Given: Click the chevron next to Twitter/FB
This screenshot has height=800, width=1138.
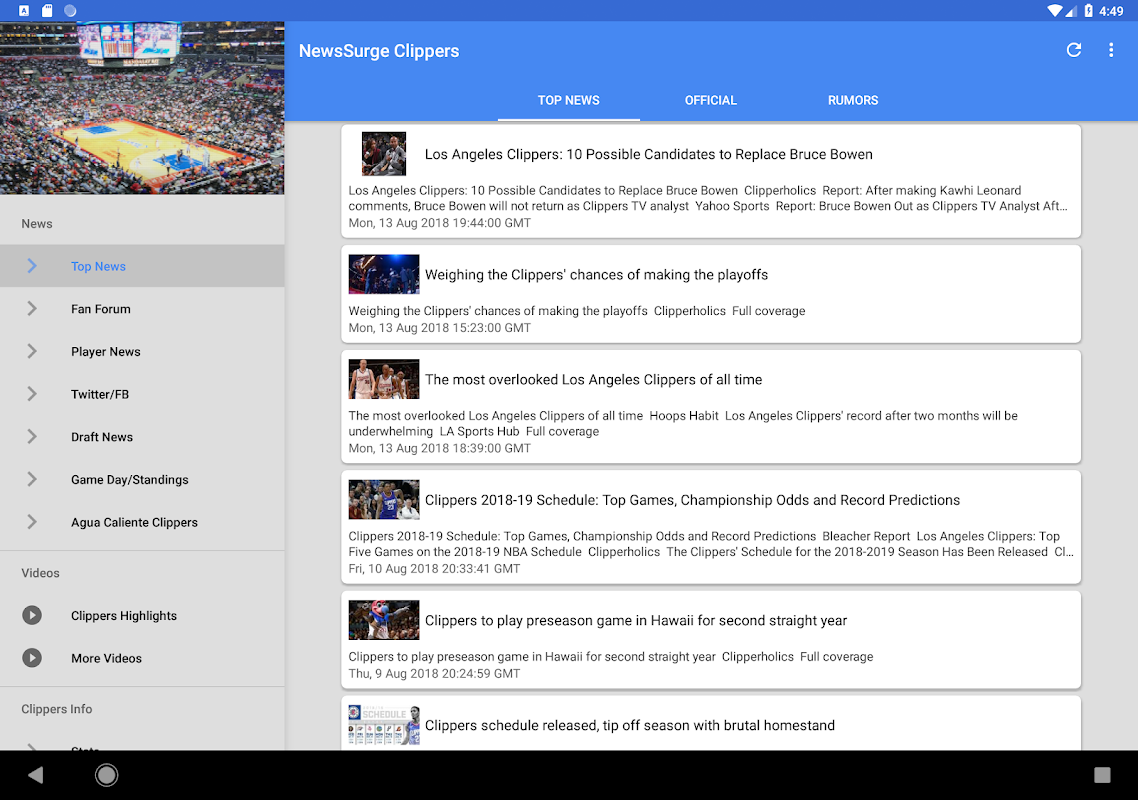Looking at the screenshot, I should click(x=32, y=394).
